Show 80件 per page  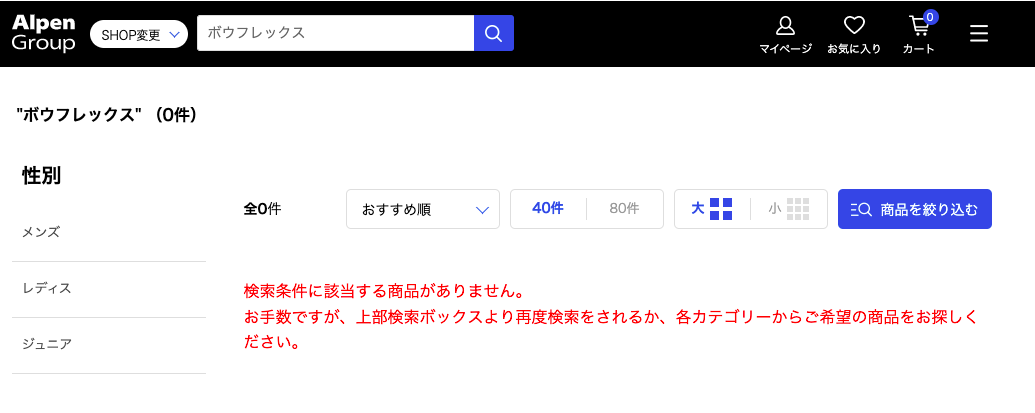click(x=624, y=208)
